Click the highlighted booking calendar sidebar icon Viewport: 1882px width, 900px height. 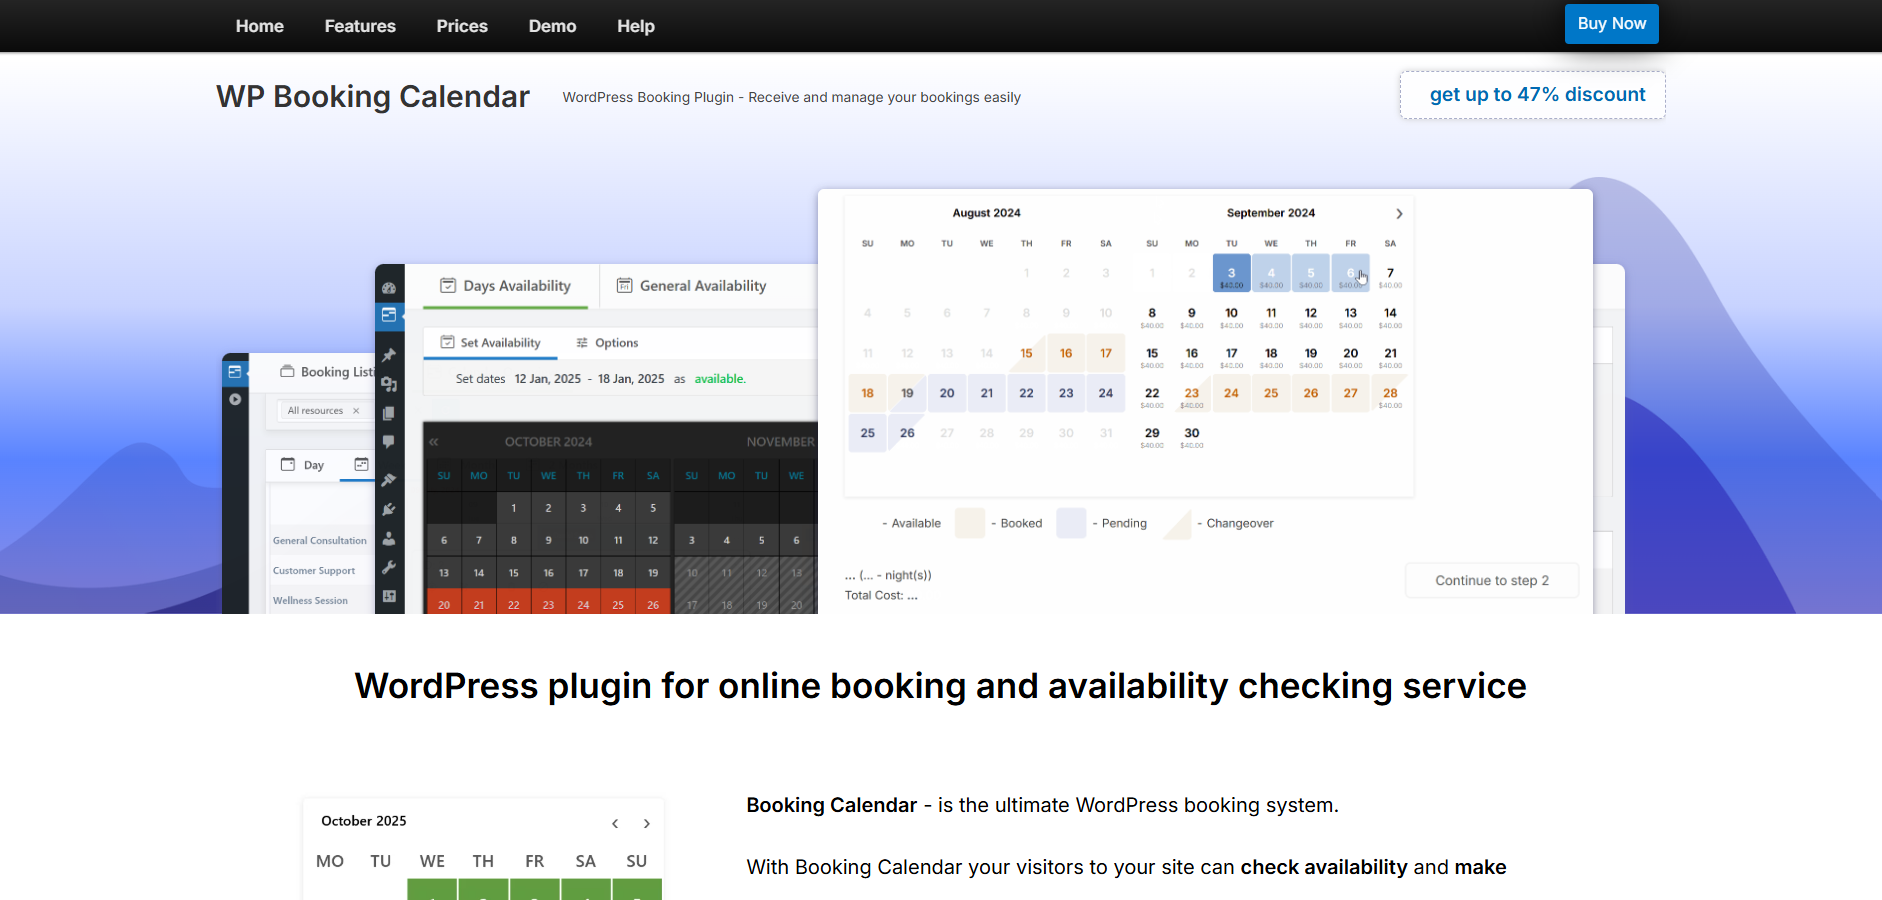389,315
